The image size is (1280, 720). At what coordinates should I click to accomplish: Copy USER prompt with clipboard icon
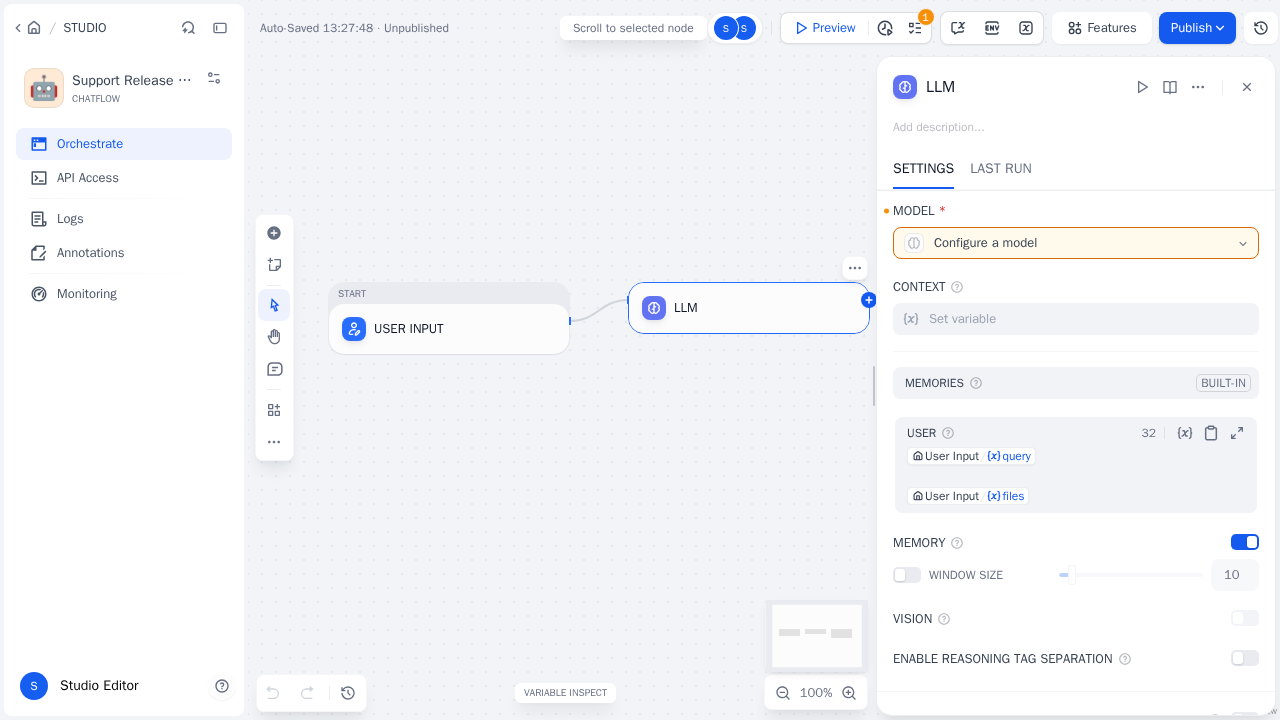[x=1211, y=433]
